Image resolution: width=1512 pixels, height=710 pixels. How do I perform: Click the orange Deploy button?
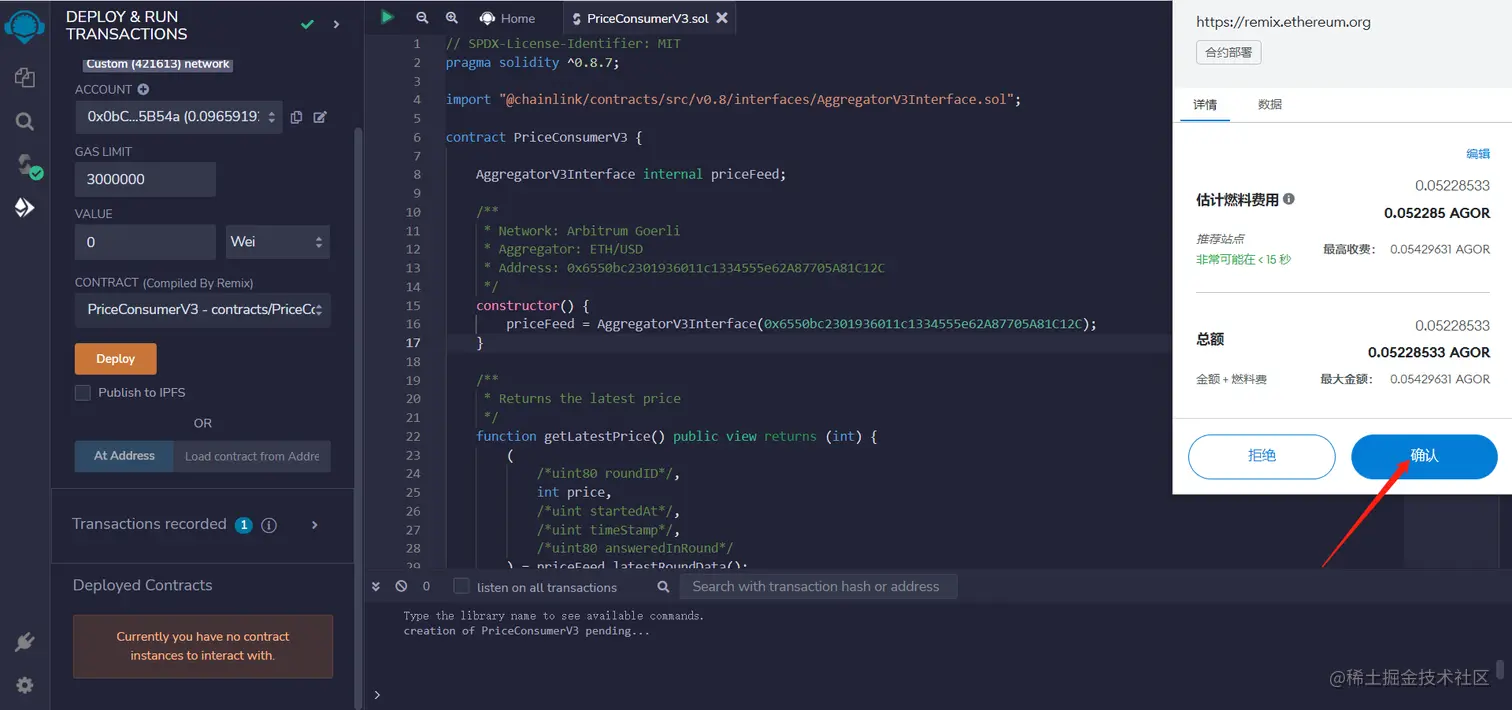[116, 359]
